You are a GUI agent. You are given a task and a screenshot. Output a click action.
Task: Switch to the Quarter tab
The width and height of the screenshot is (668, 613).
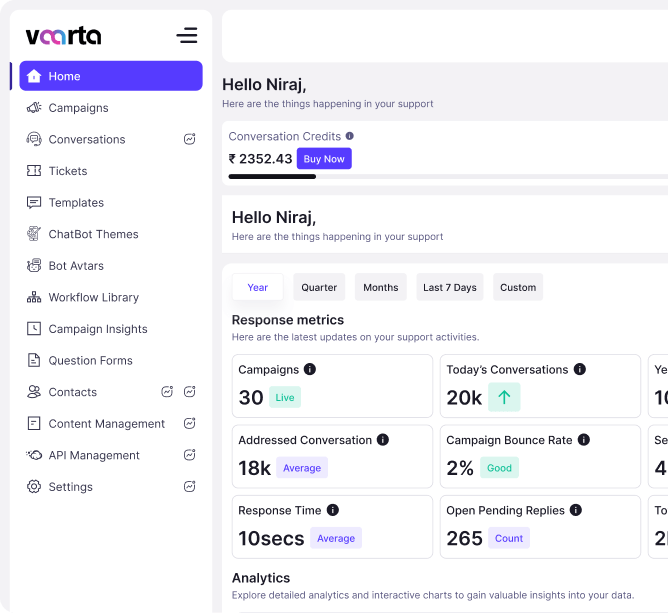[x=319, y=287]
